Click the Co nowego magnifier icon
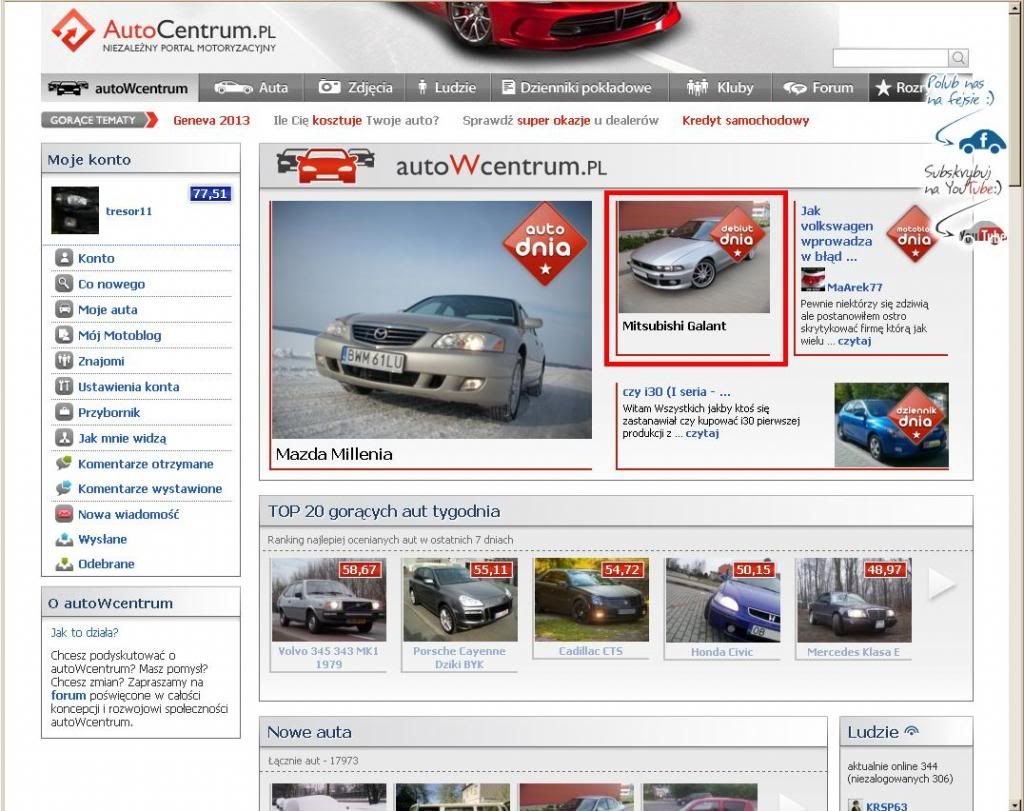This screenshot has height=811, width=1024. [63, 283]
